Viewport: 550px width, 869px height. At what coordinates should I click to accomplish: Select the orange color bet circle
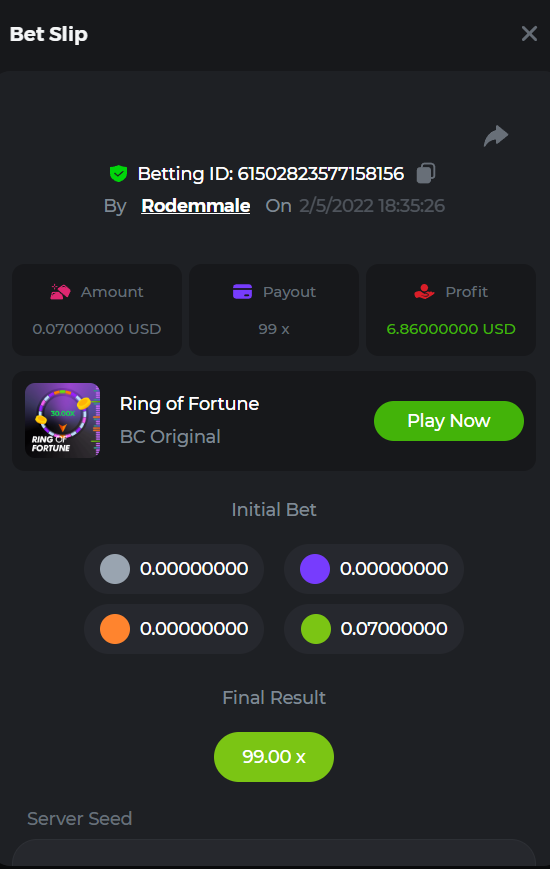[x=115, y=628]
